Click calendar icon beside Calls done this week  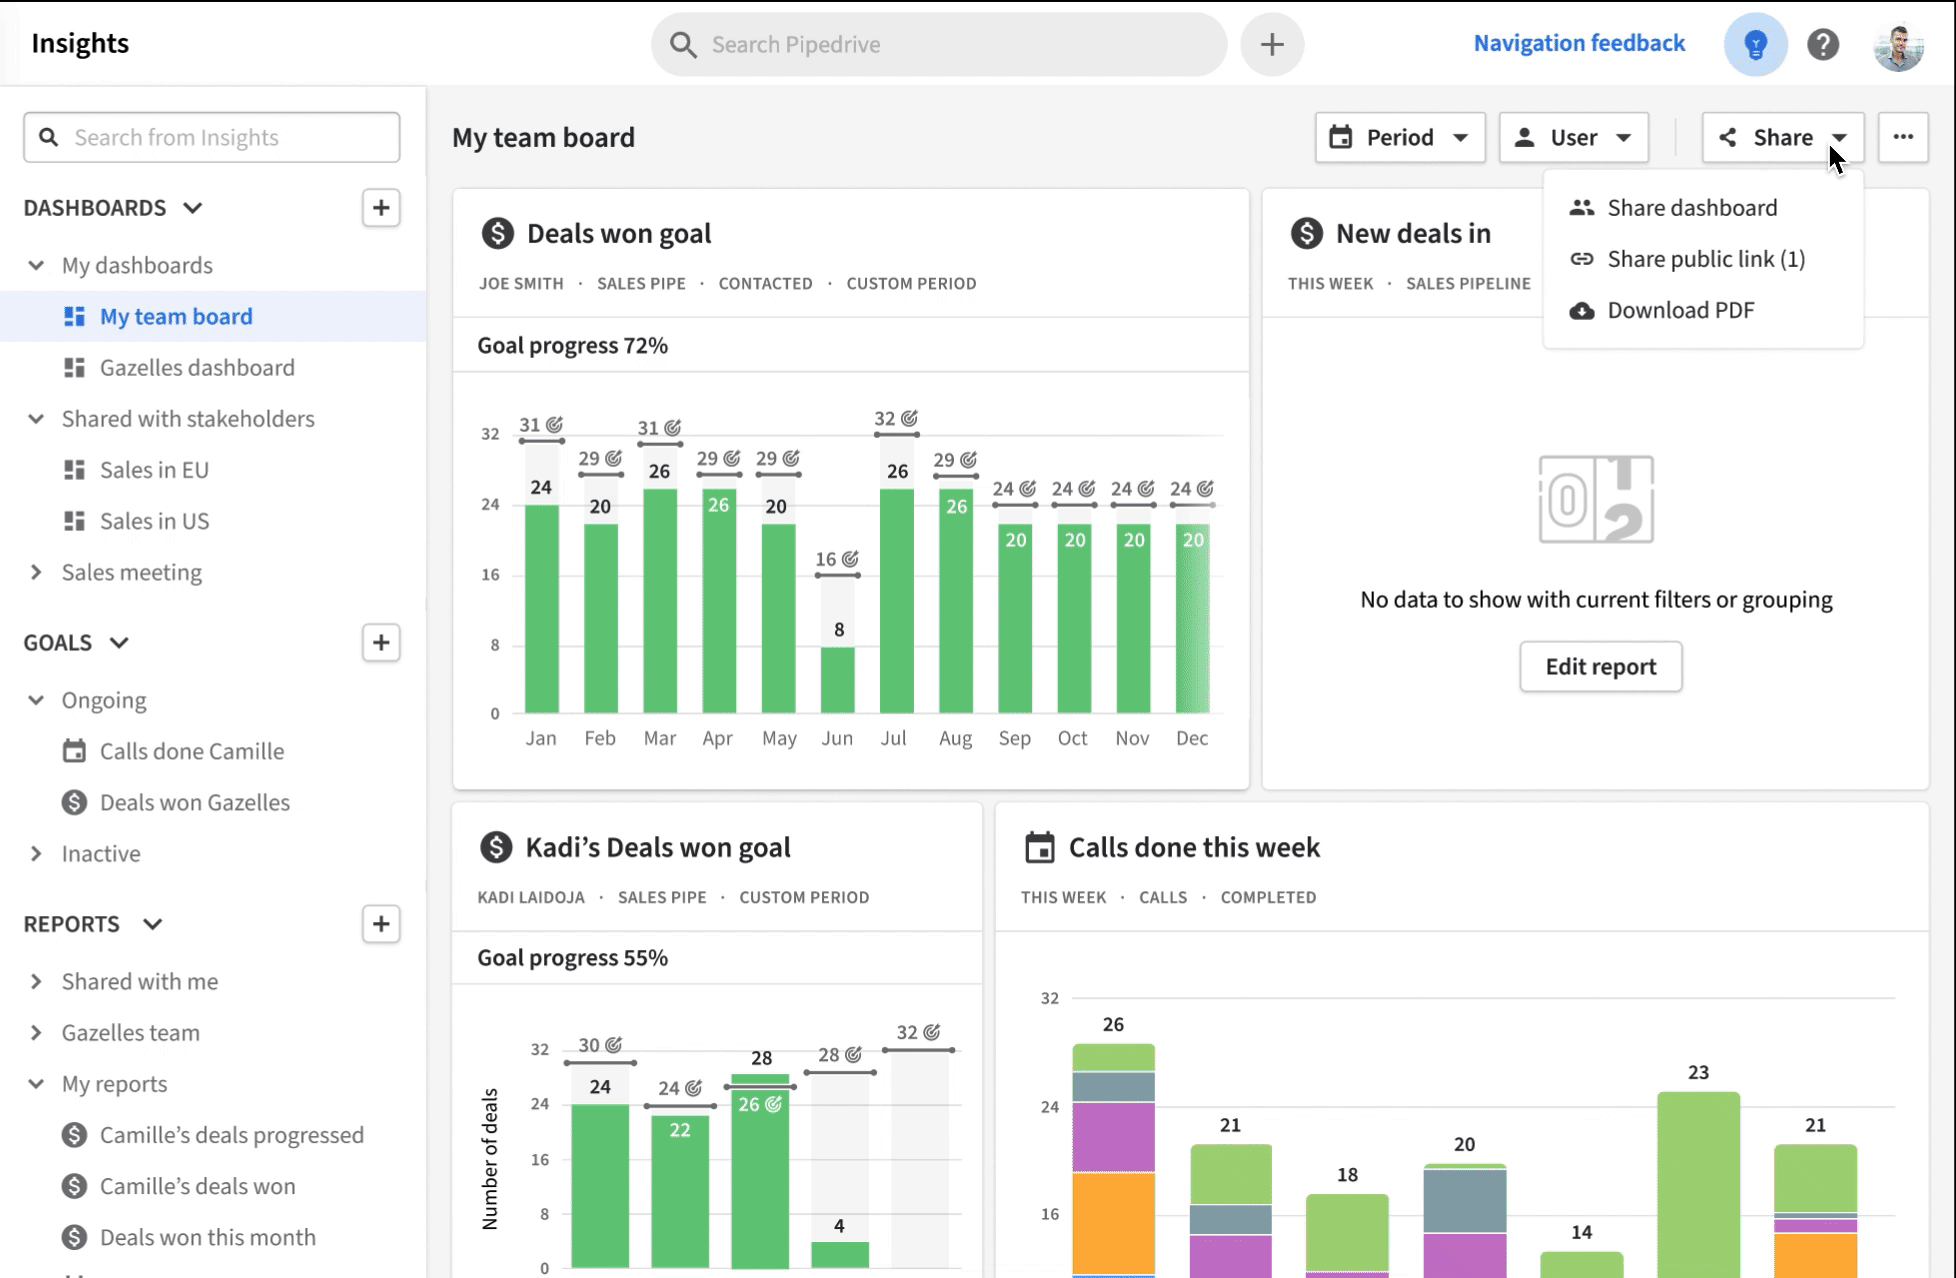[x=1040, y=847]
